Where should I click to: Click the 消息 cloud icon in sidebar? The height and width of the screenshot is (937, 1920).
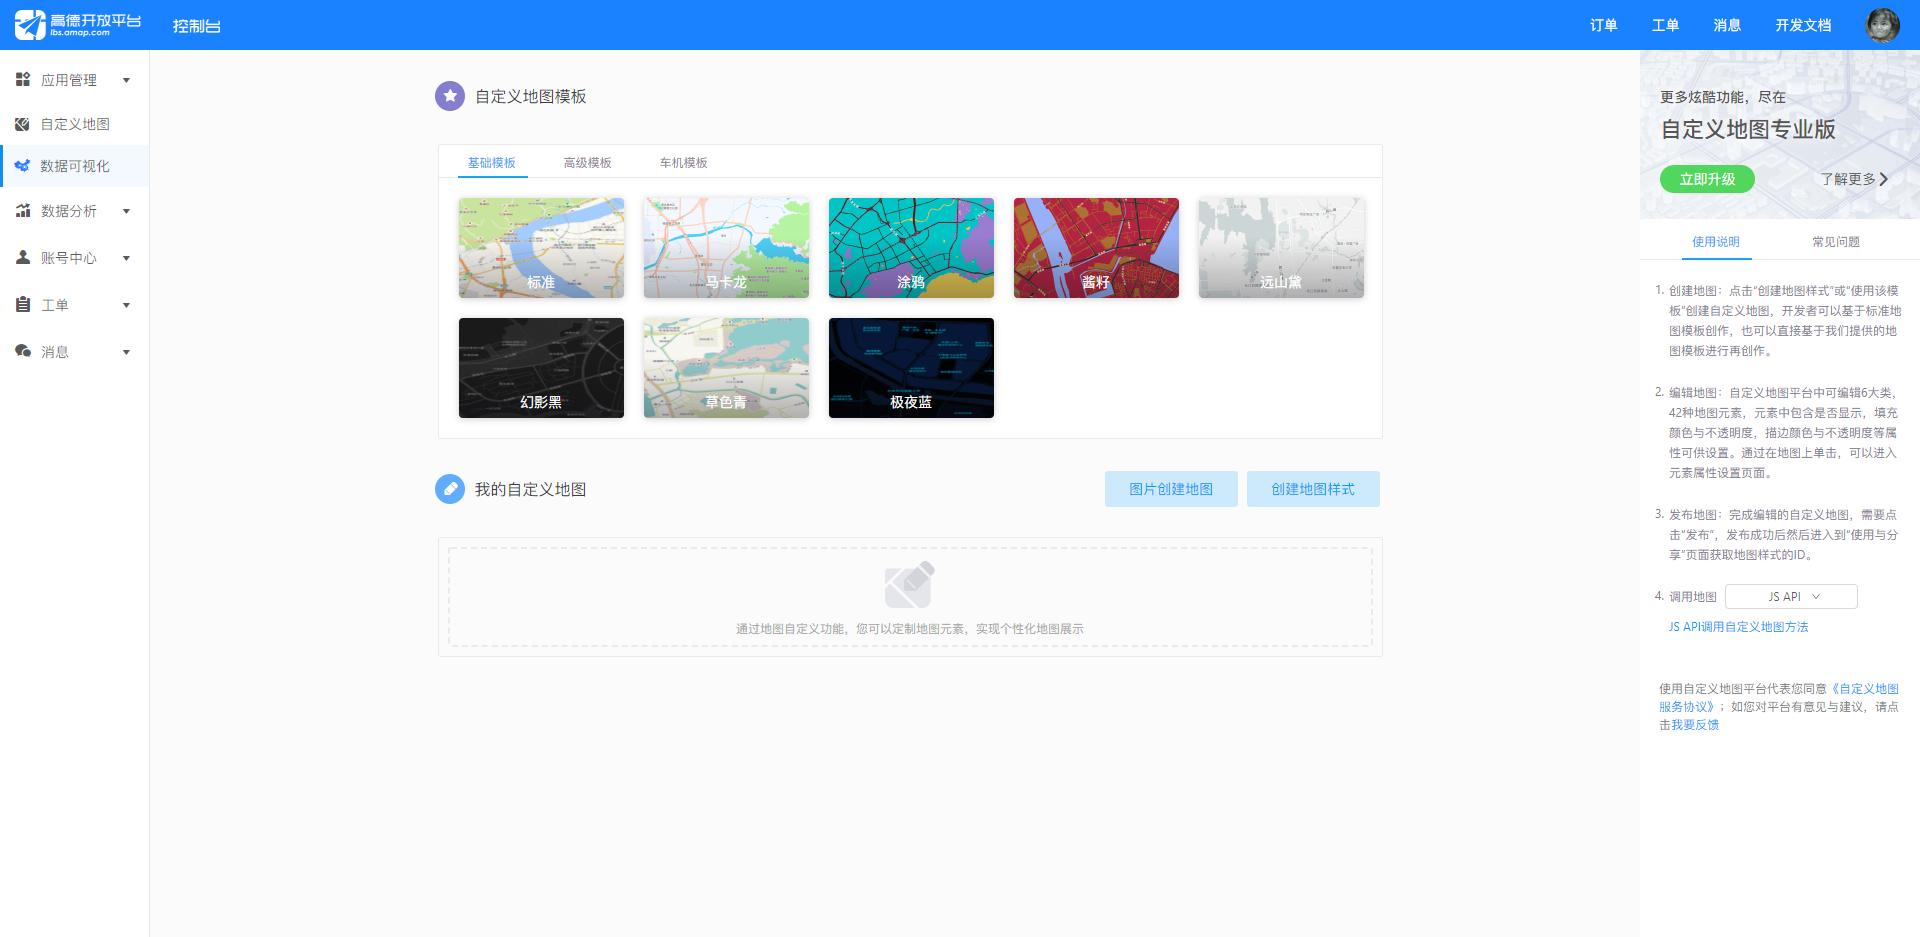pyautogui.click(x=22, y=351)
